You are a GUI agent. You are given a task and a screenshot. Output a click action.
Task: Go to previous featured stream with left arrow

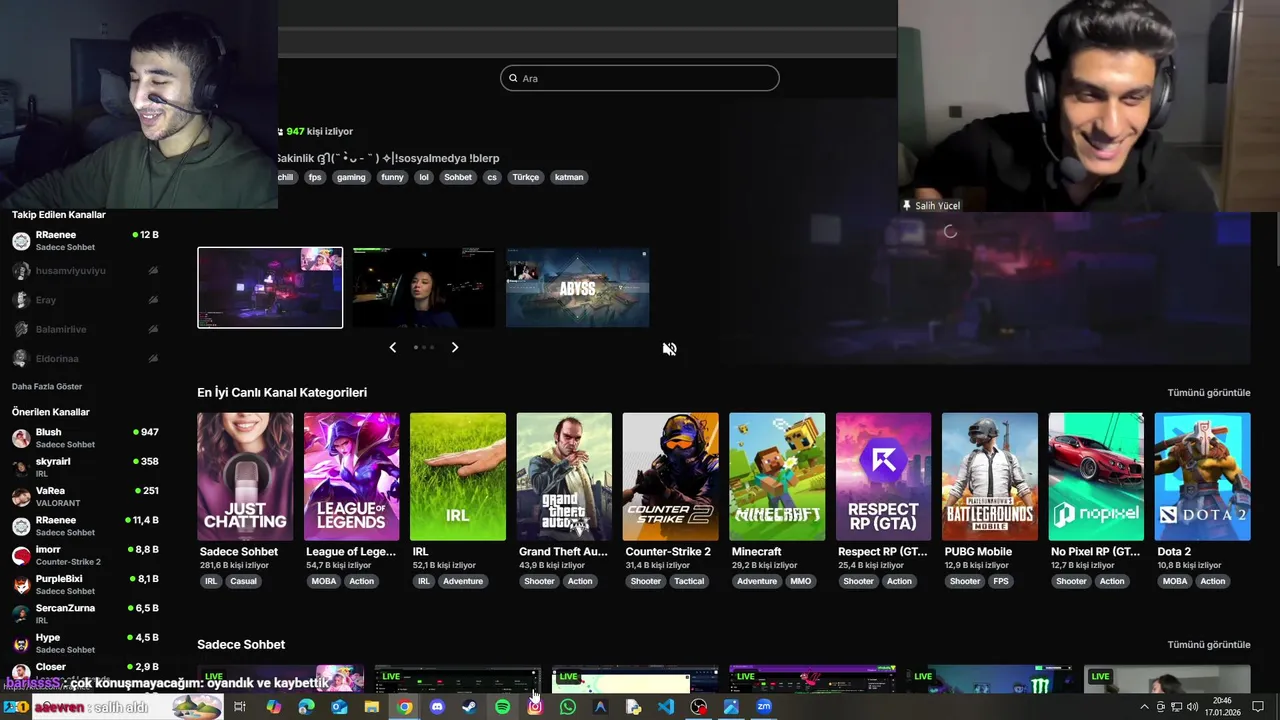[393, 347]
